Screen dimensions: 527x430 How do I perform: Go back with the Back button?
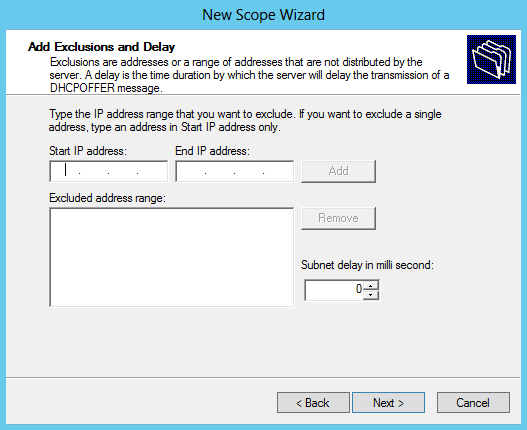tap(313, 402)
